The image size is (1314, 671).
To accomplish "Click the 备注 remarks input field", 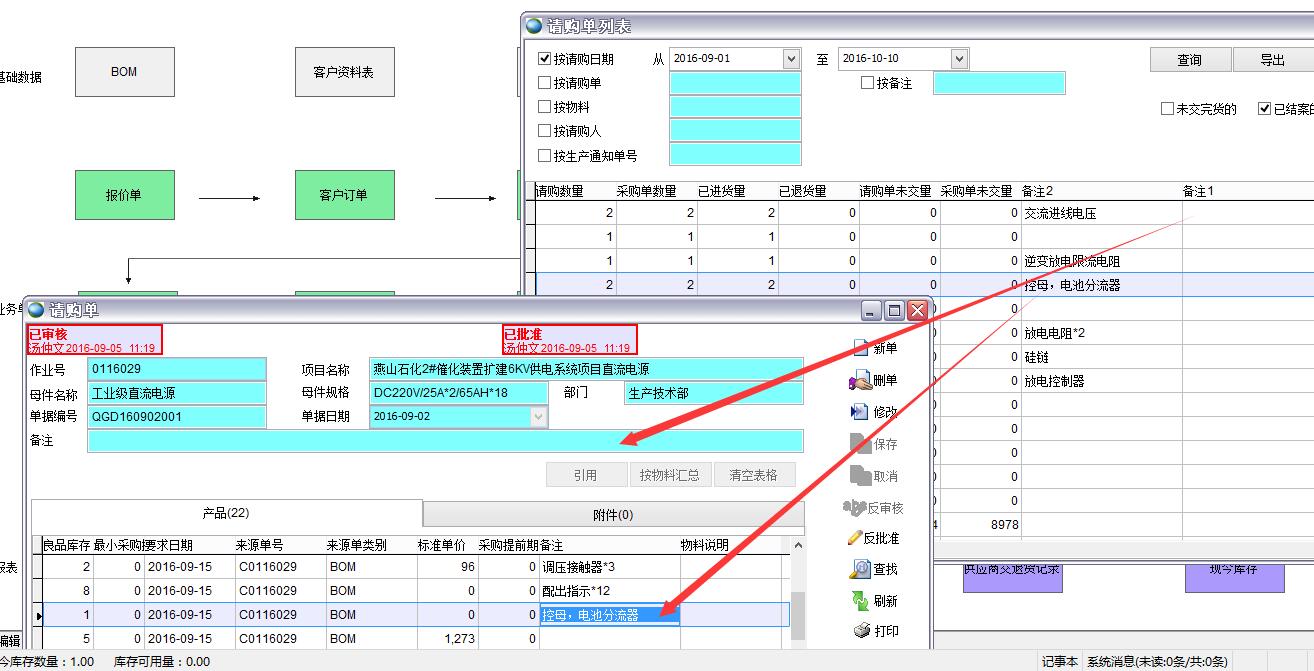I will click(445, 441).
